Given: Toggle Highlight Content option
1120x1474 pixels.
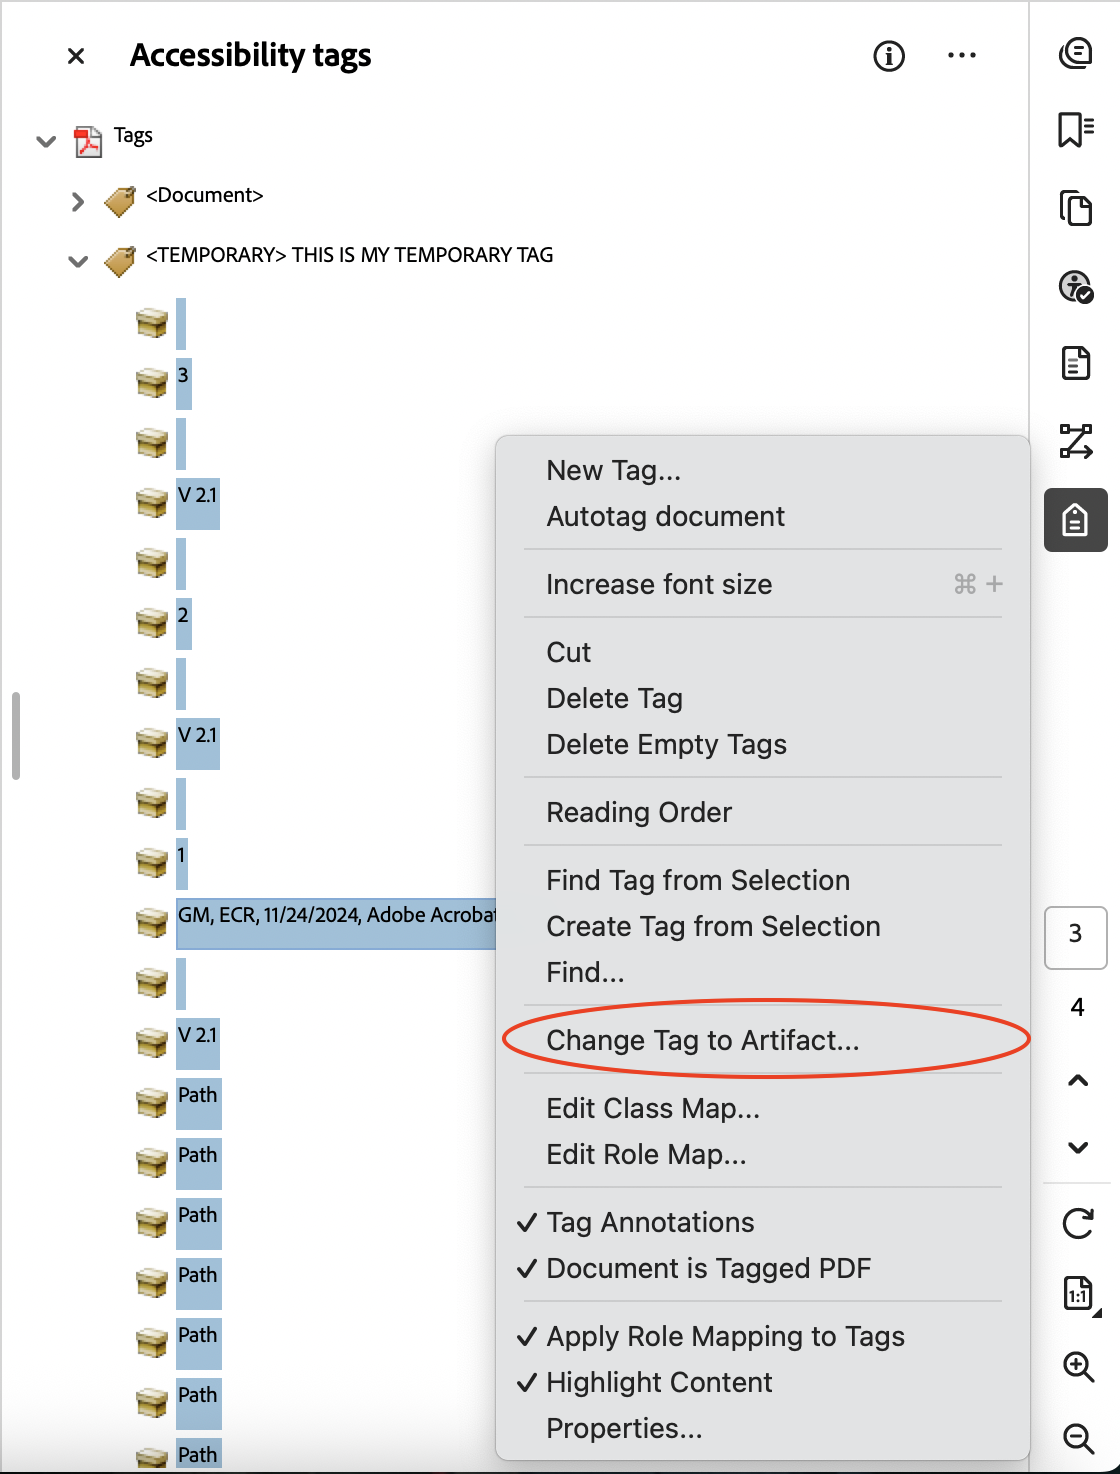Looking at the screenshot, I should (658, 1382).
